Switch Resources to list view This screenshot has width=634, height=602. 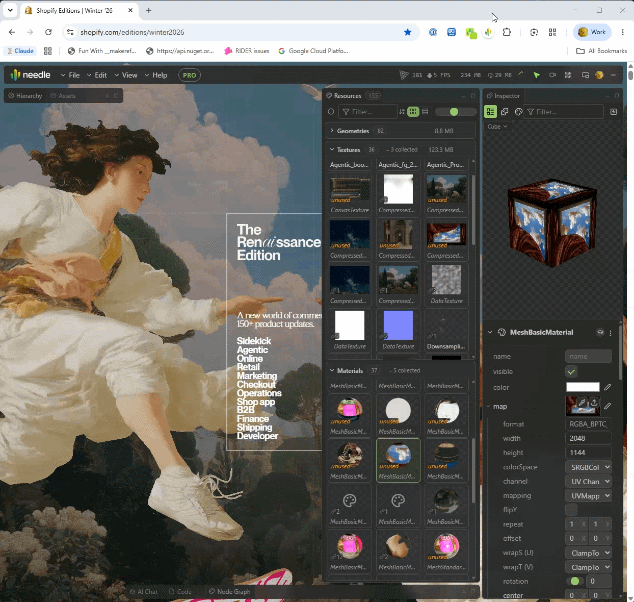click(425, 112)
